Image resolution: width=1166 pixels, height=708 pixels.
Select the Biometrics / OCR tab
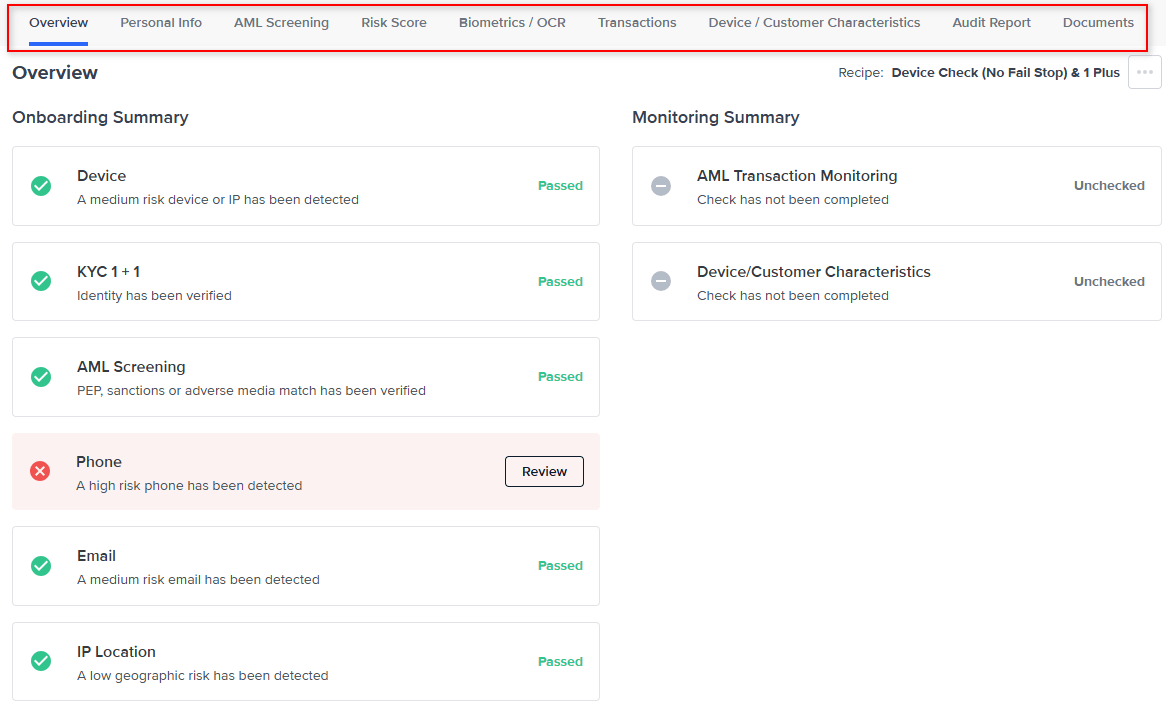point(512,23)
